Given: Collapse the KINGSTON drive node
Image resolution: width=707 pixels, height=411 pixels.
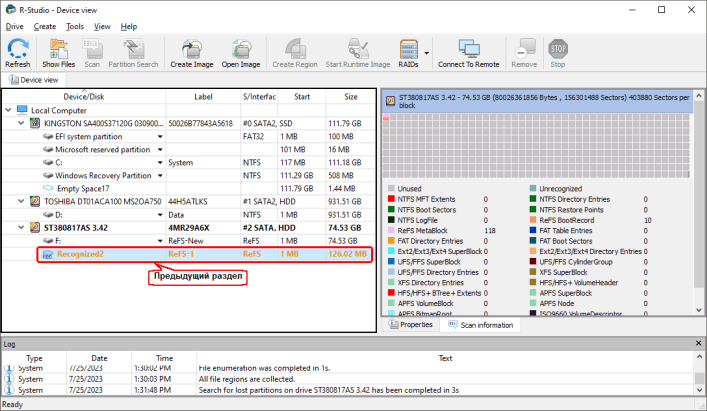Looking at the screenshot, I should (x=21, y=123).
